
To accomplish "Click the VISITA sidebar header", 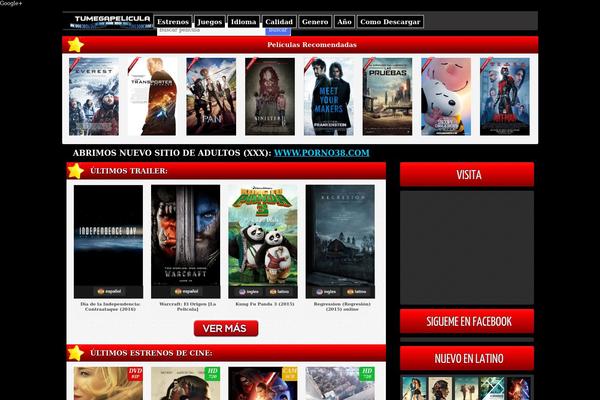I will (467, 175).
